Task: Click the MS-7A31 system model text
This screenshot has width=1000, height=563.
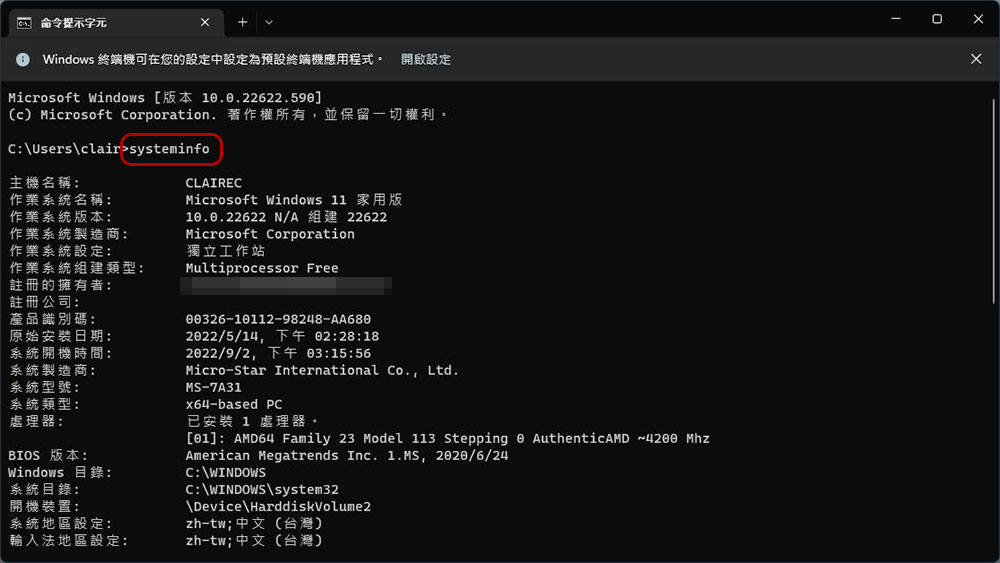Action: click(214, 387)
